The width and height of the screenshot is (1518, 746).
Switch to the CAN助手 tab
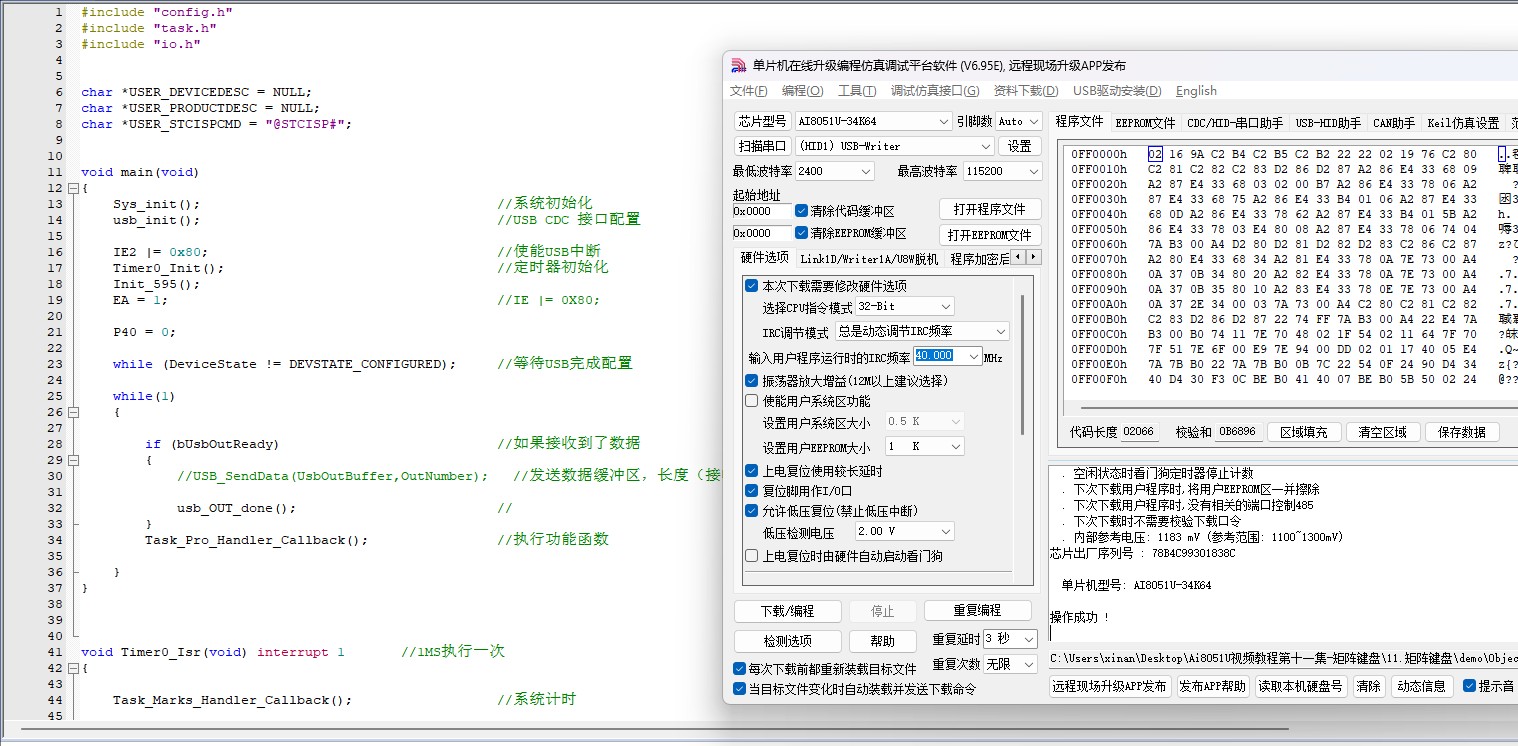(x=1394, y=123)
